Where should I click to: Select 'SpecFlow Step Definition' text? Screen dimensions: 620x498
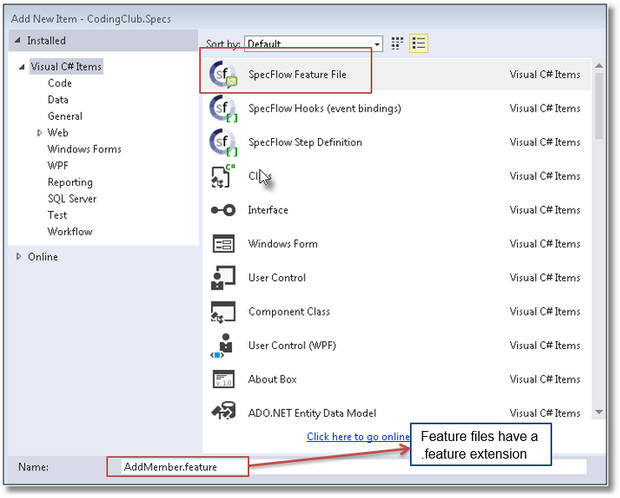(x=305, y=142)
